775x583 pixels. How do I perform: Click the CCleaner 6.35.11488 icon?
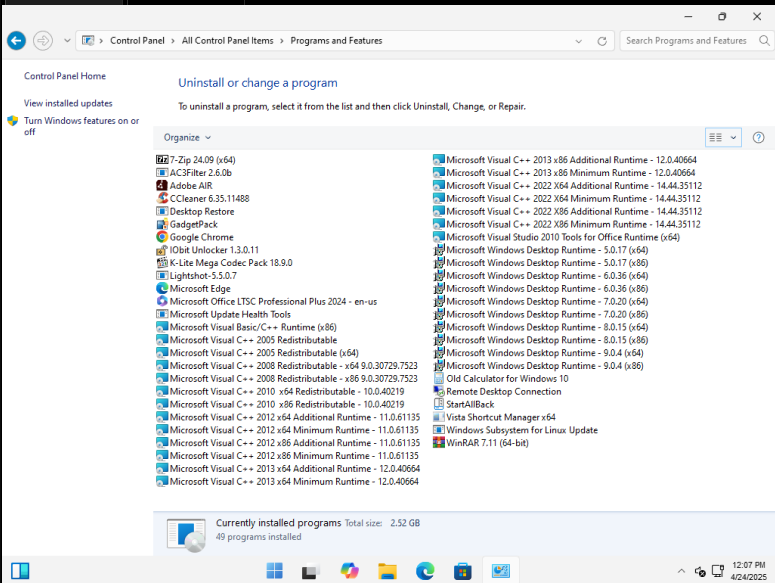click(162, 198)
